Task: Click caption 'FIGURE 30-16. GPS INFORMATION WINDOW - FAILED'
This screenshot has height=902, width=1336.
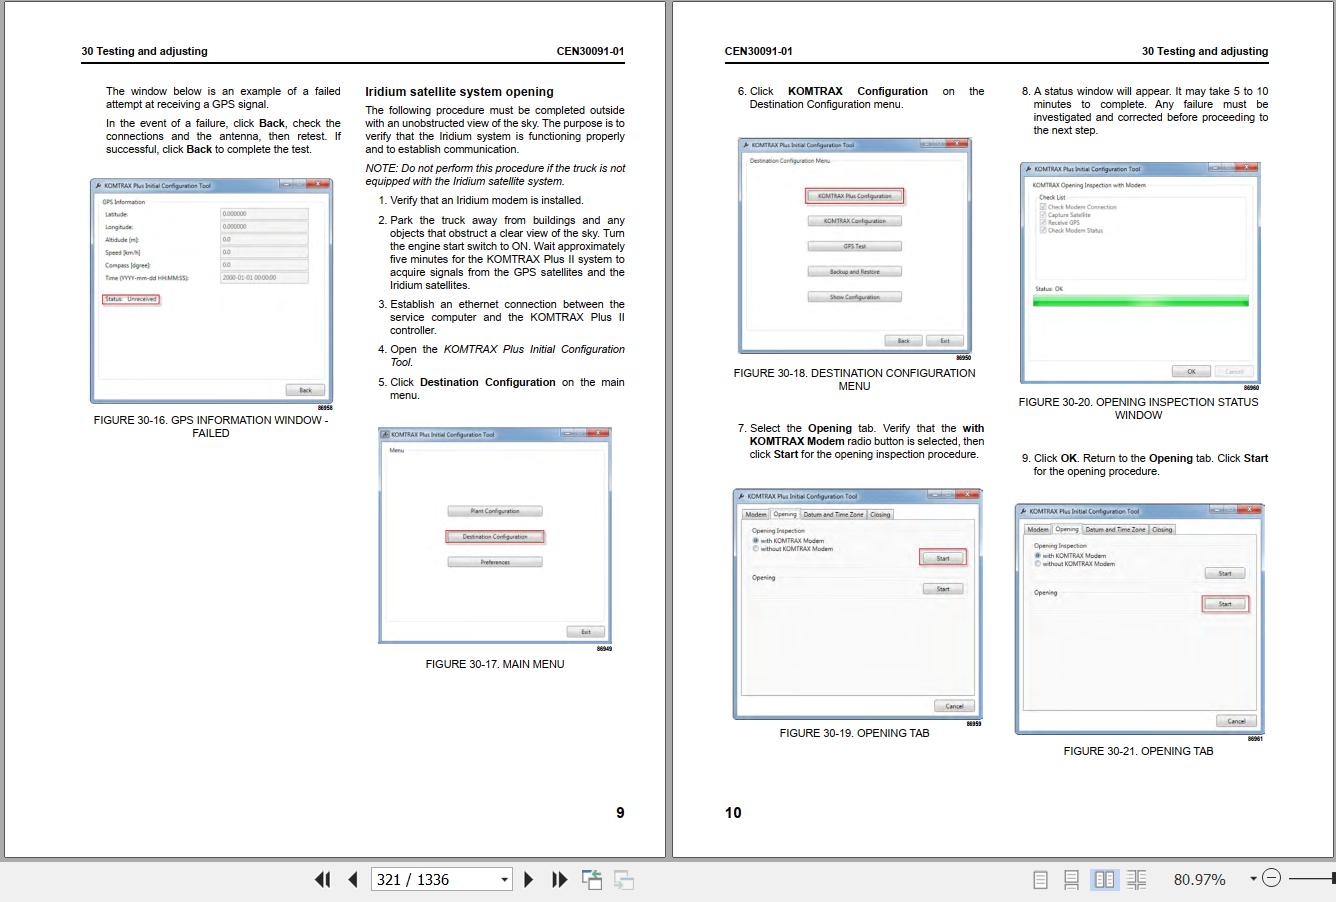Action: 211,426
